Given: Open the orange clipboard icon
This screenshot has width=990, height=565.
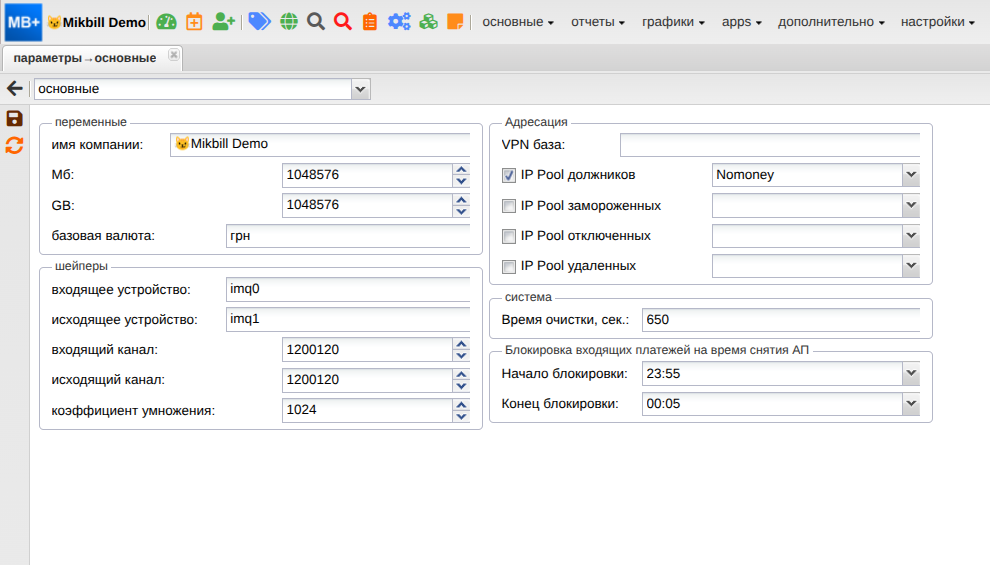Looking at the screenshot, I should [x=370, y=22].
